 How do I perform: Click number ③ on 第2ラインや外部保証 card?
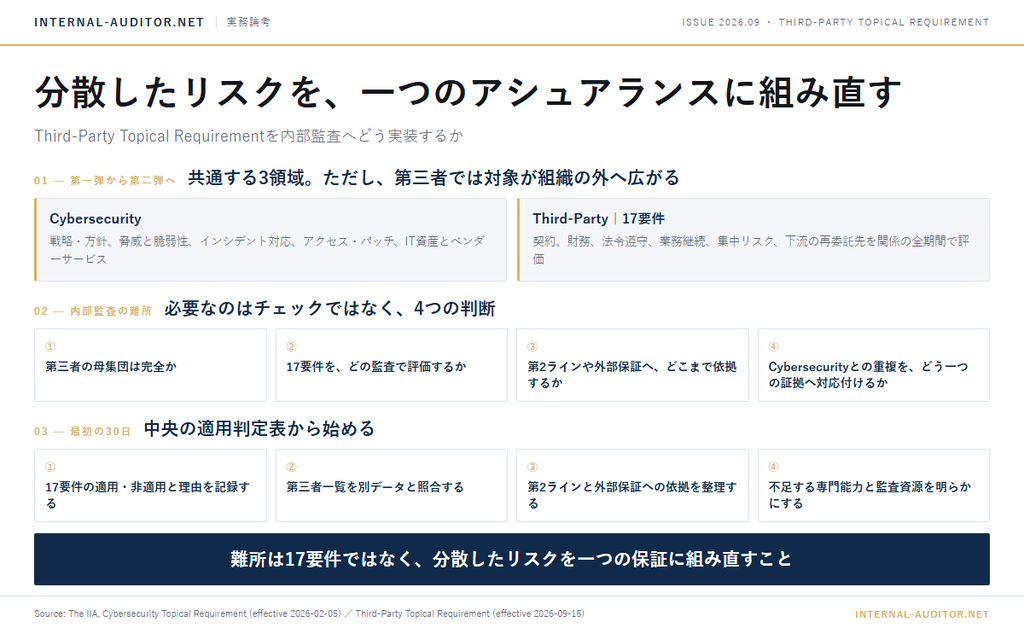(x=532, y=347)
